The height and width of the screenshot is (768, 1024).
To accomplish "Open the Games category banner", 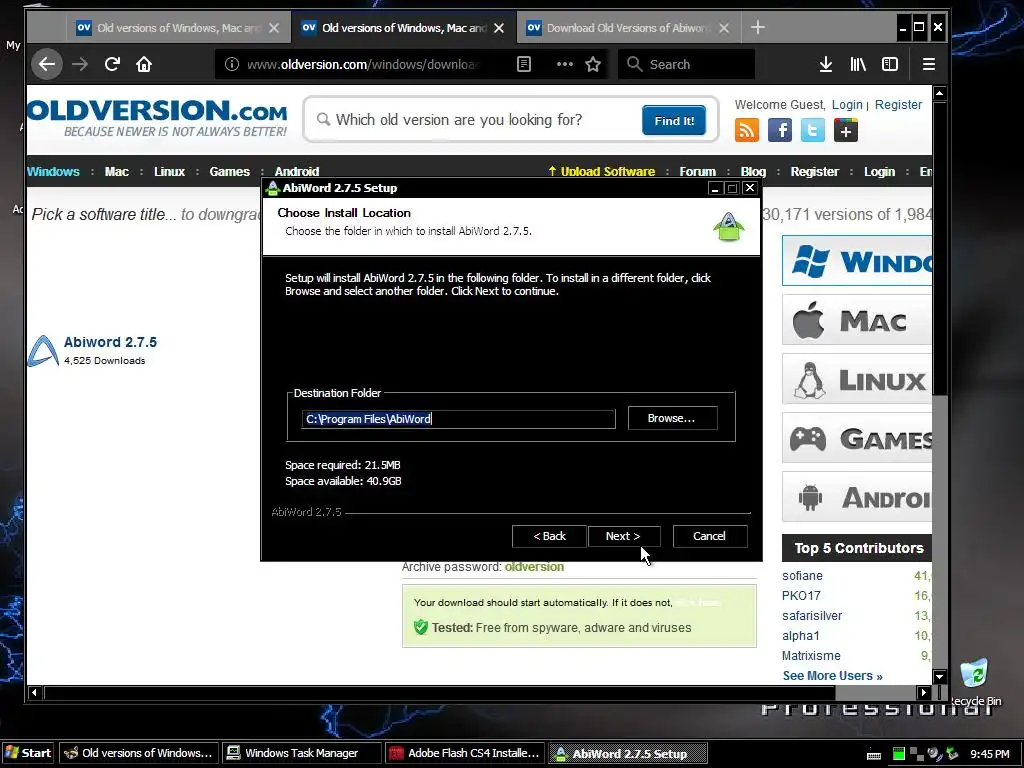I will coord(856,438).
